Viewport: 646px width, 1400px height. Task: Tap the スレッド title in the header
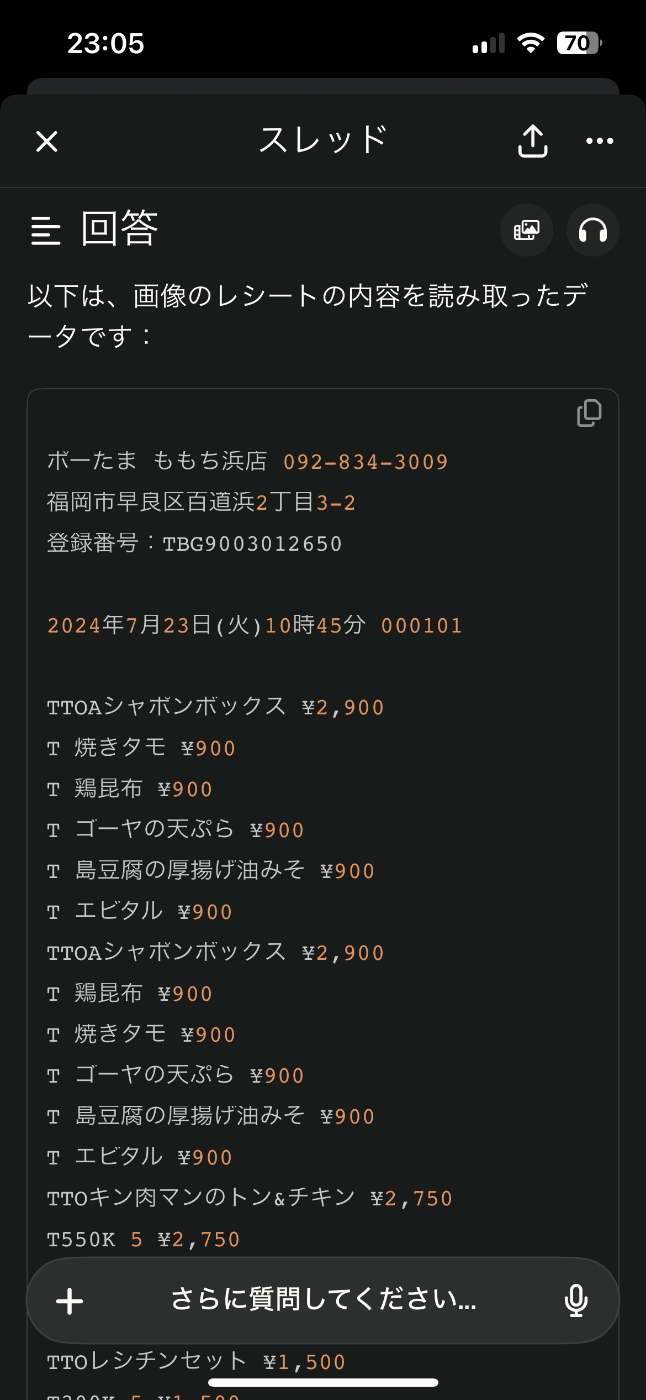coord(322,140)
